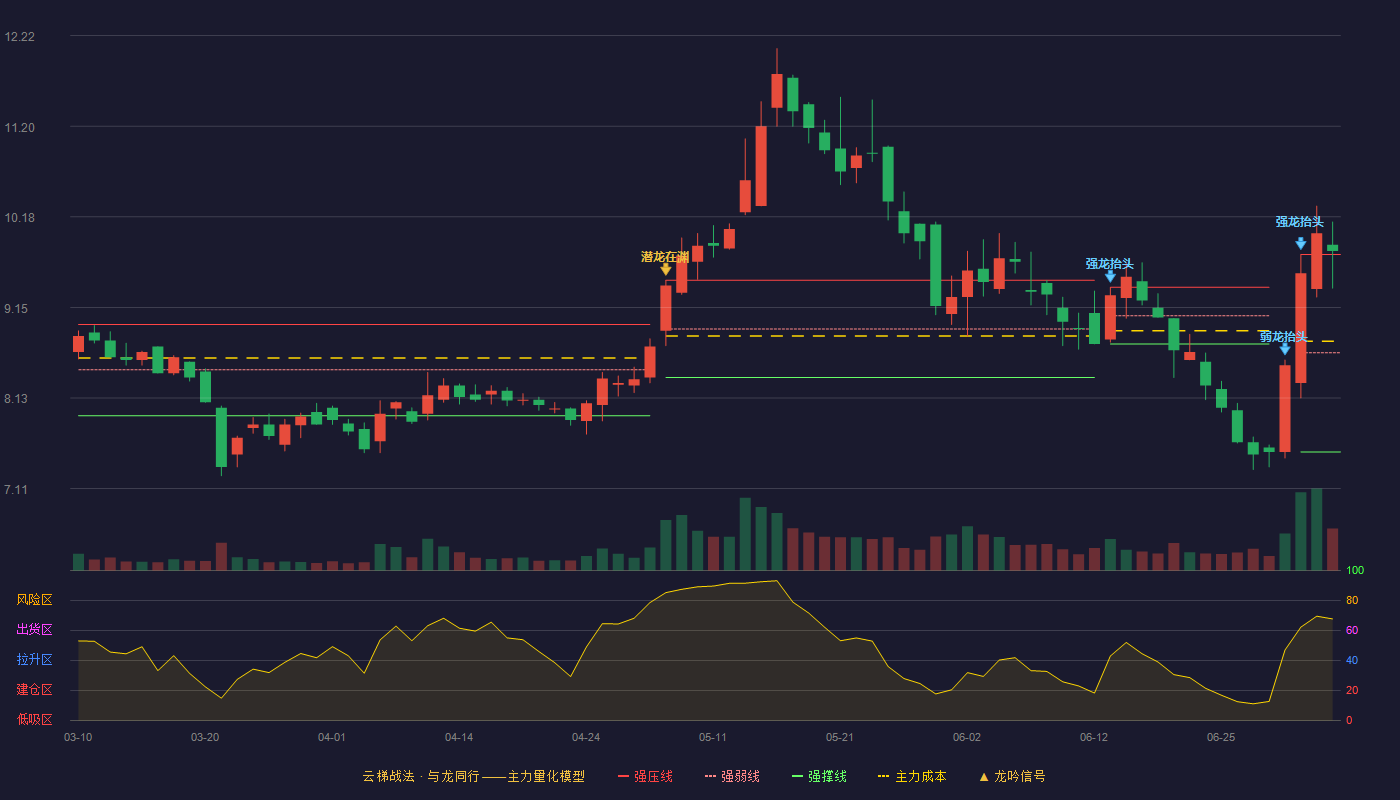1400x800 pixels.
Task: Click the 拉升区 zone label
Action: coord(34,660)
